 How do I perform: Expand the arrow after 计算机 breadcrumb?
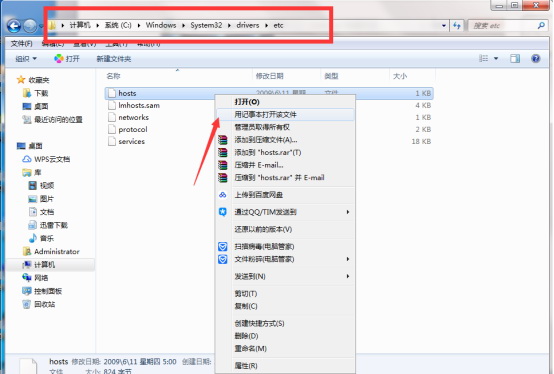(98, 25)
